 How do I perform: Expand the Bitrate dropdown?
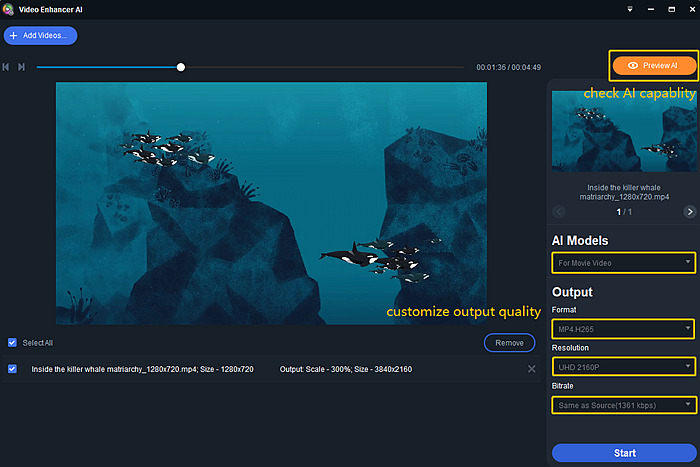pos(623,405)
